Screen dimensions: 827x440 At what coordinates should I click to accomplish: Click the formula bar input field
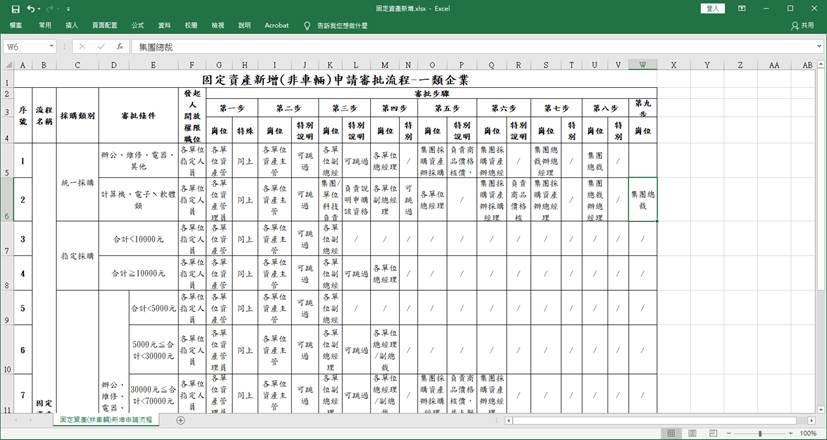click(x=472, y=47)
